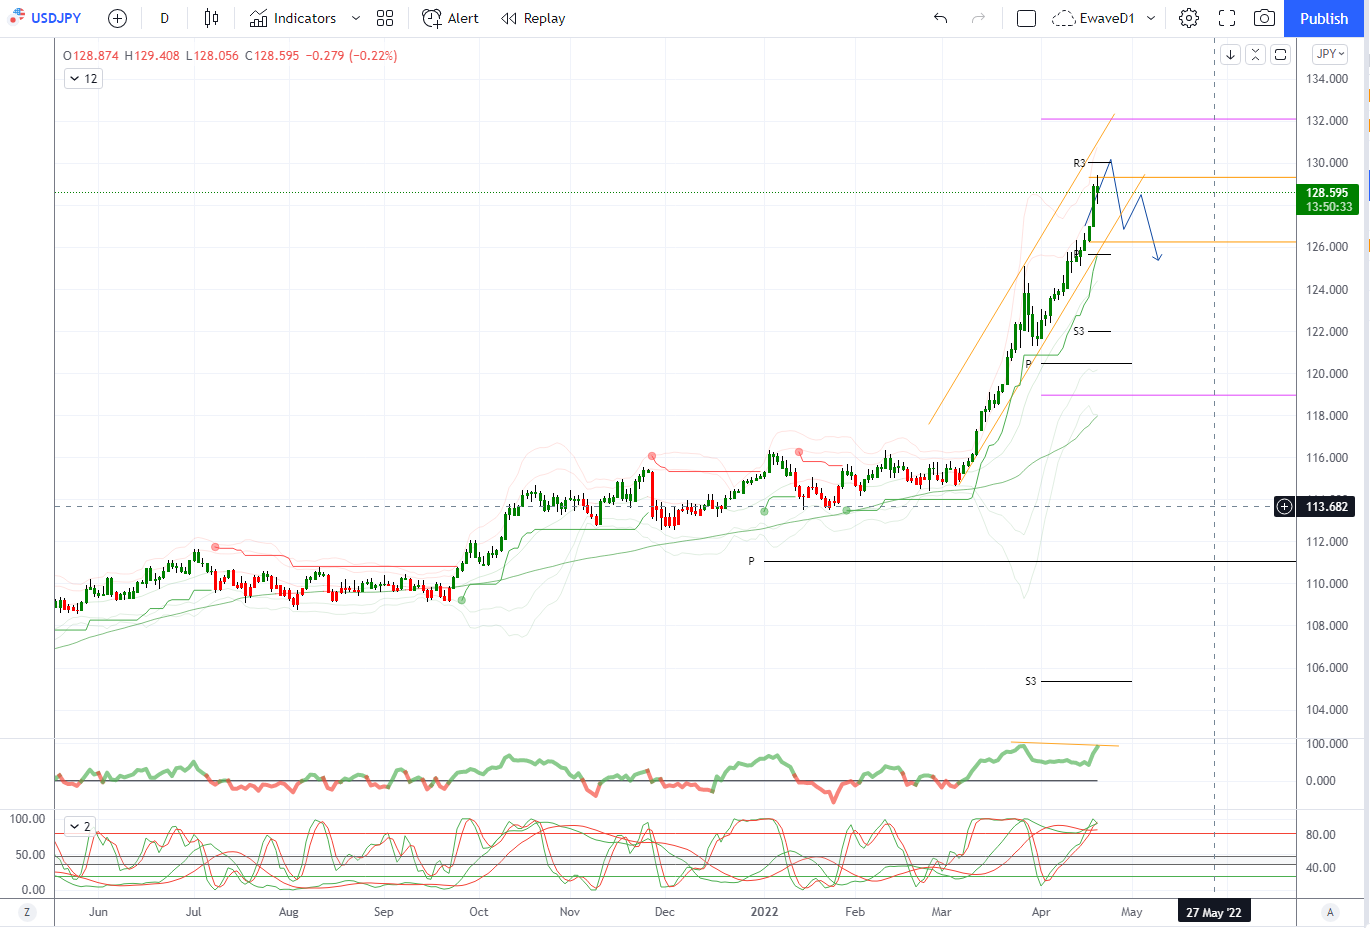Open the JPY currency dropdown
Viewport: 1370px width, 928px height.
1331,54
